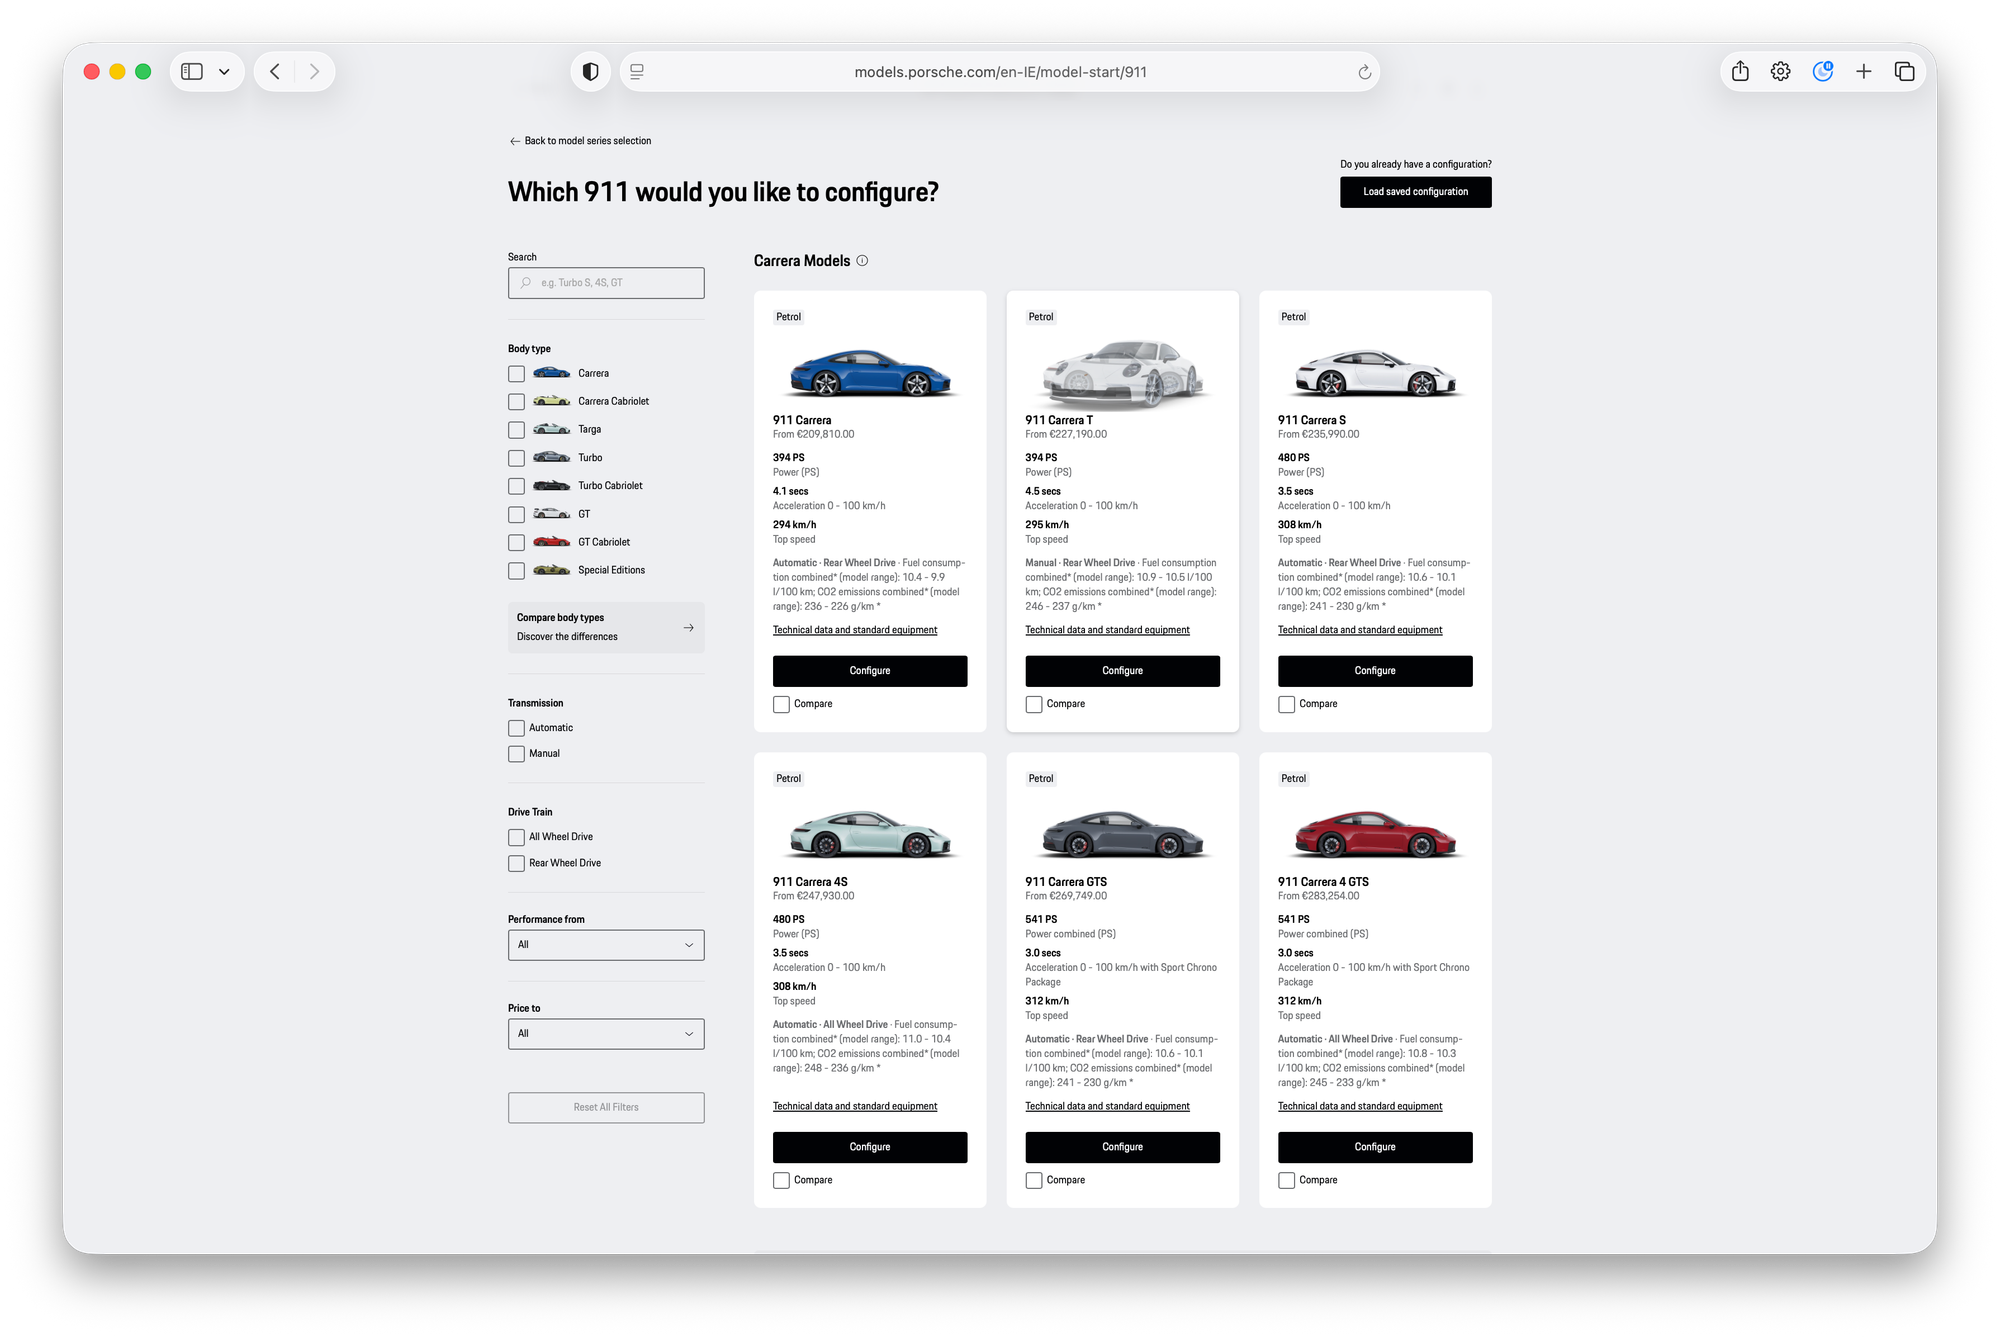
Task: Configure the 911 Carrera 4S
Action: point(870,1147)
